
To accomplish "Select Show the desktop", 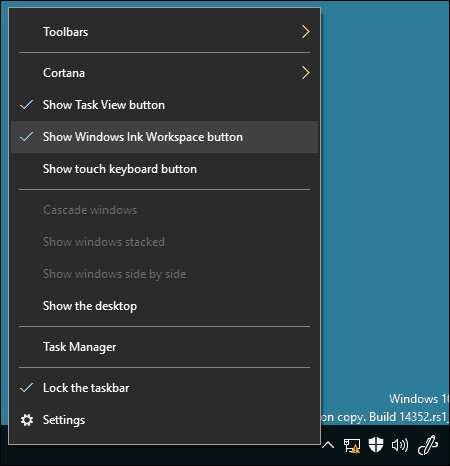I will [x=164, y=306].
